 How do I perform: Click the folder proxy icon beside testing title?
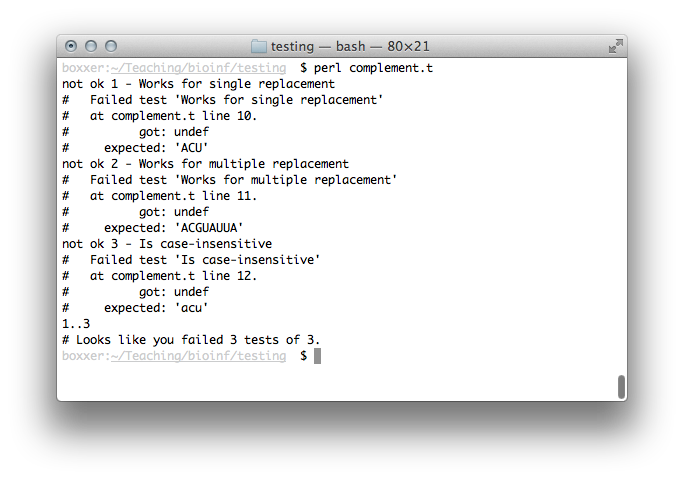point(258,46)
